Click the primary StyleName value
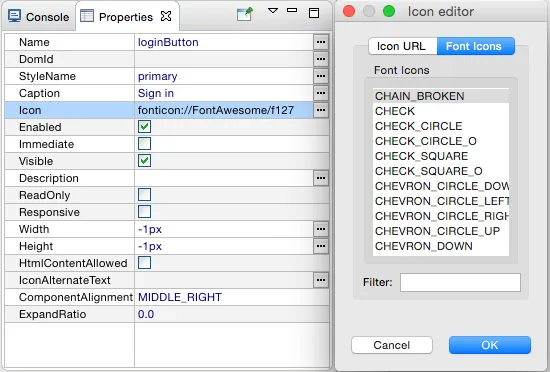This screenshot has height=372, width=550. tap(157, 76)
